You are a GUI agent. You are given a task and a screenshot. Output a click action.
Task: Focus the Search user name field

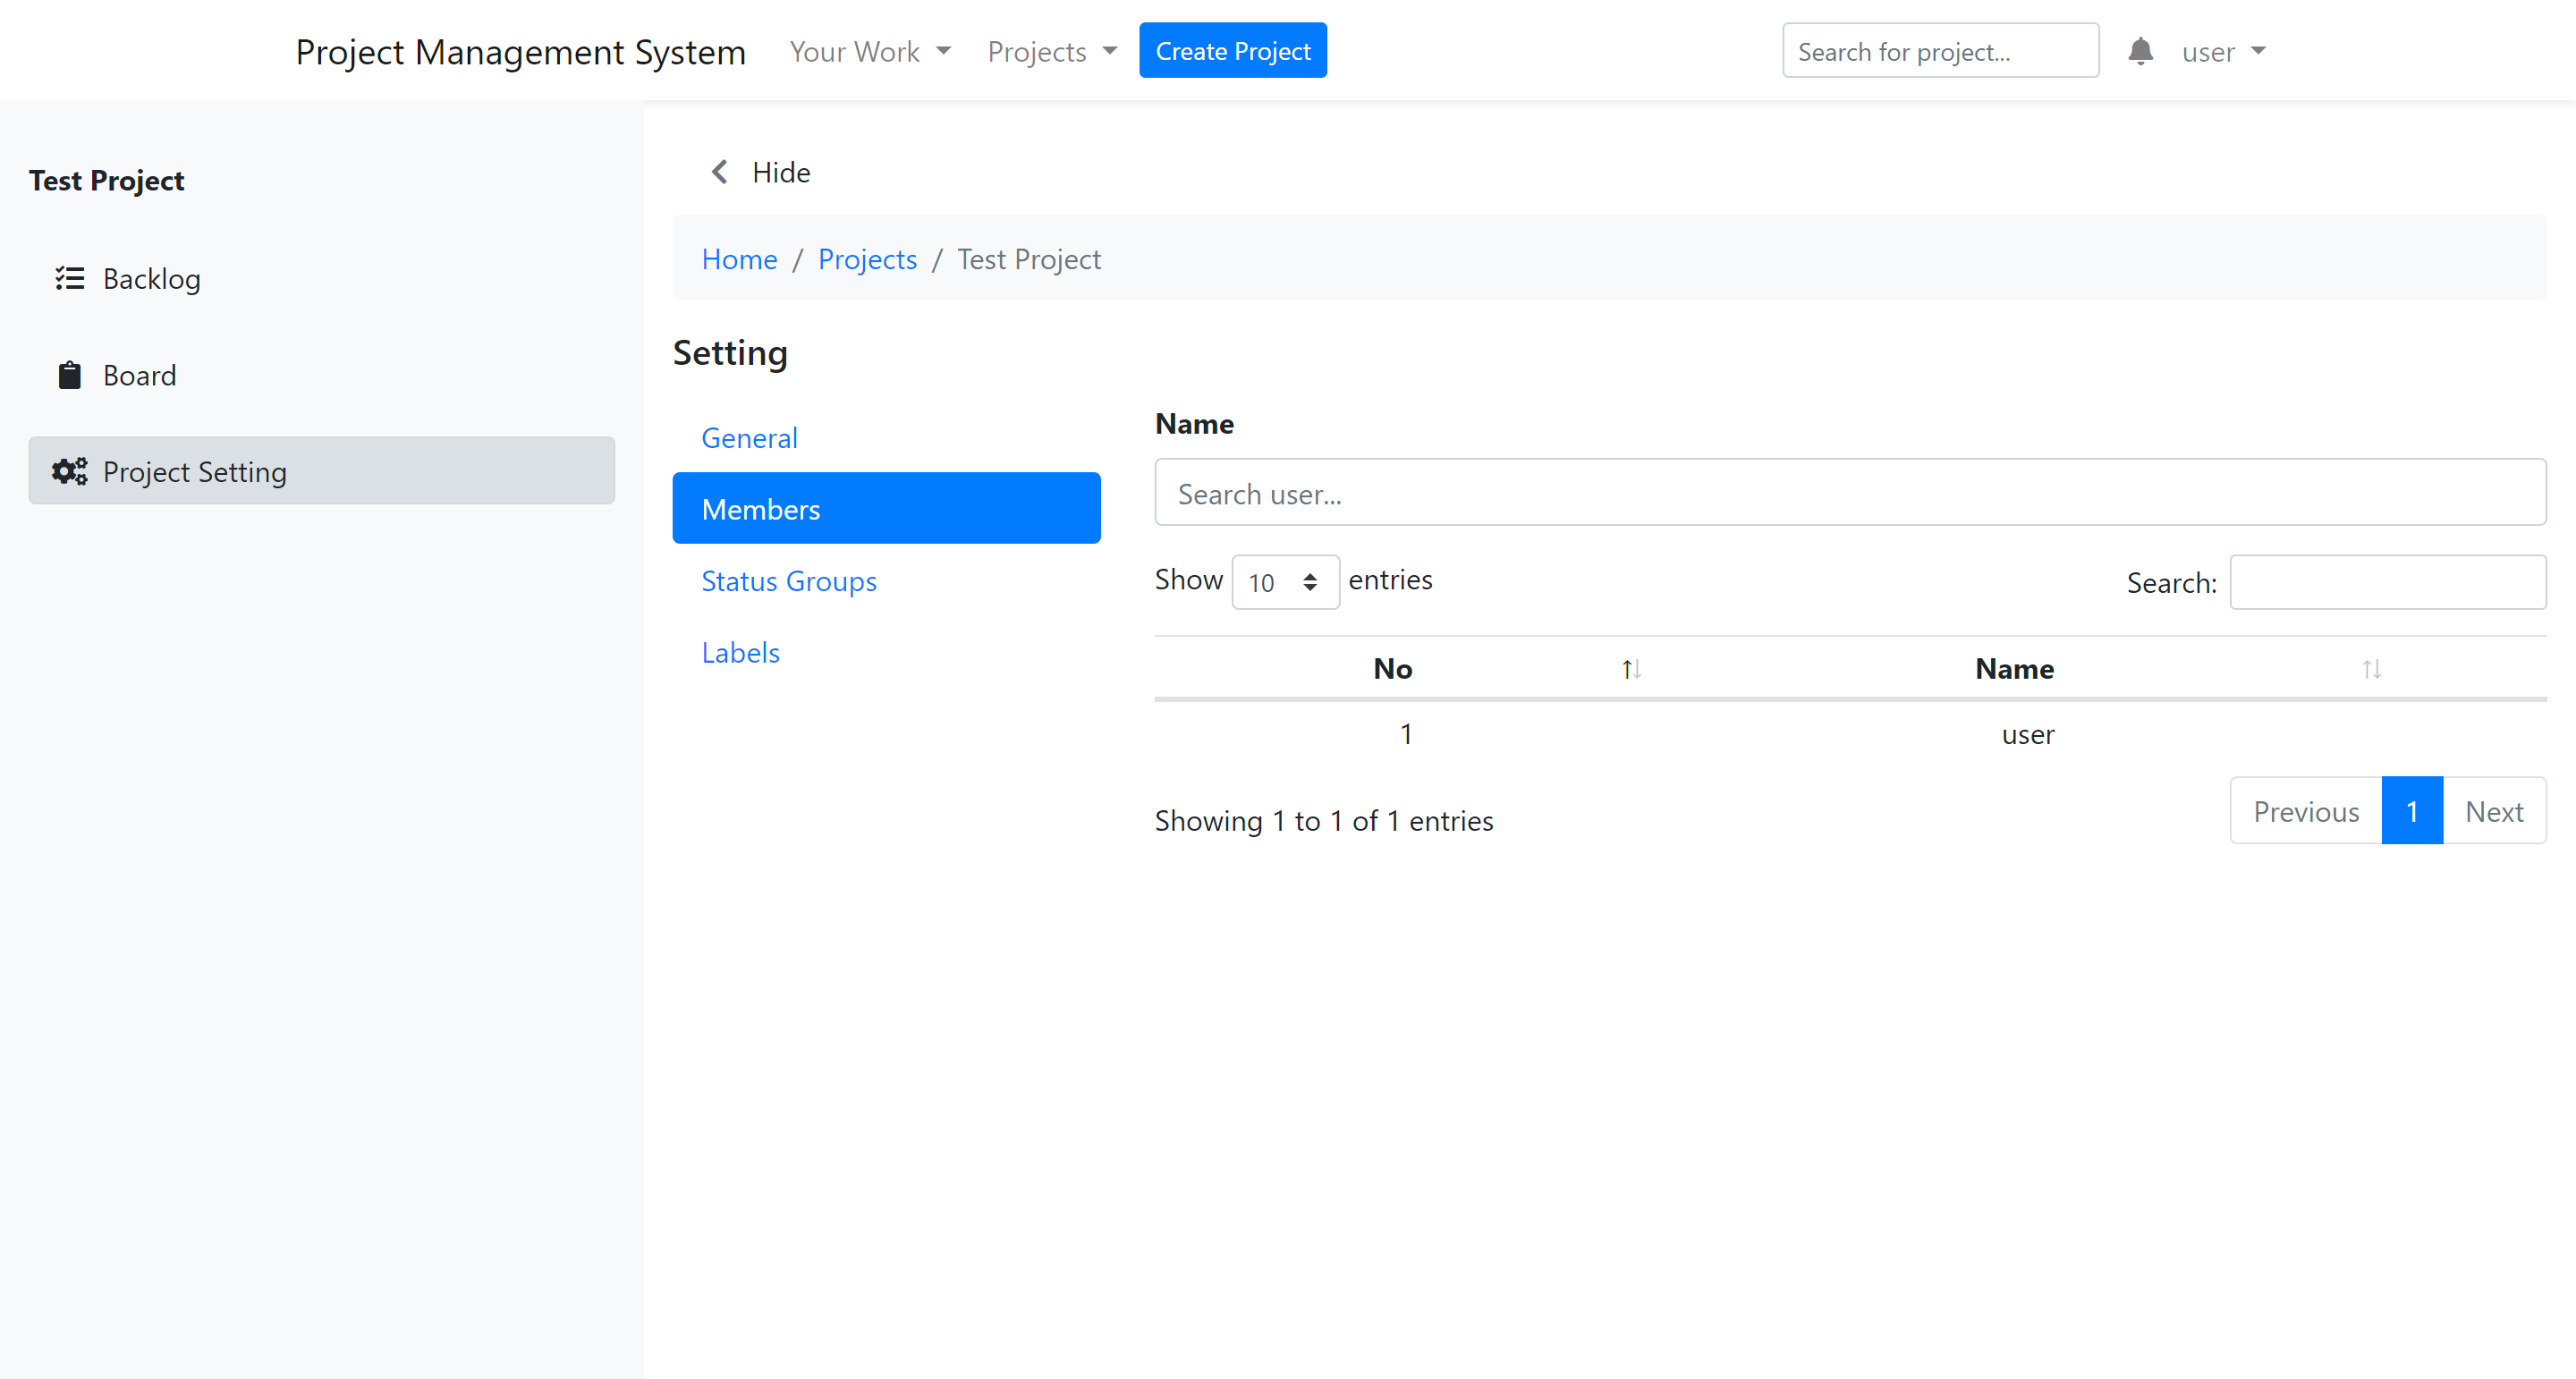coord(1849,493)
